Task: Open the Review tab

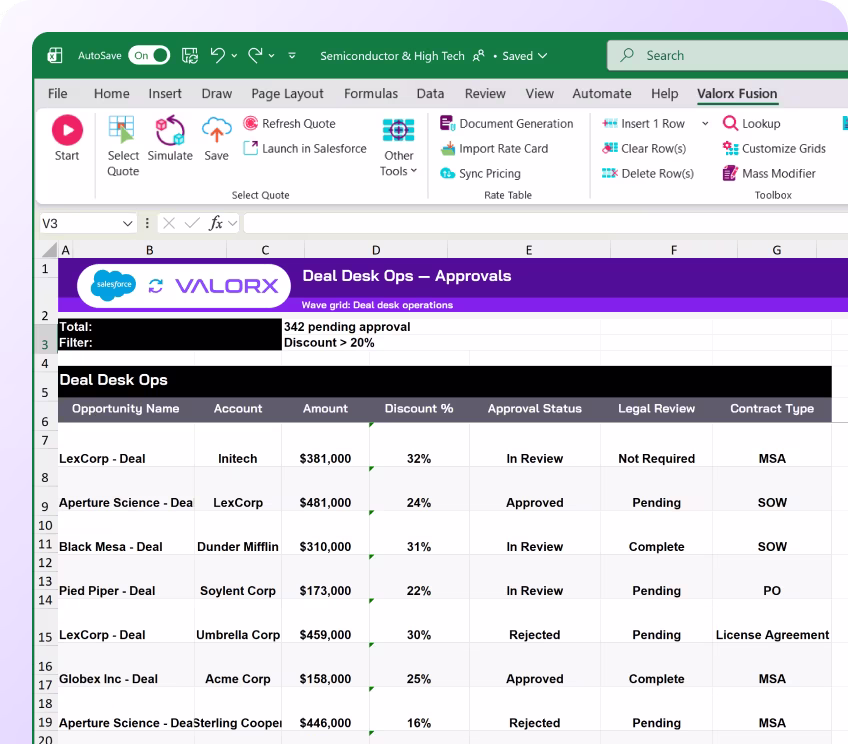Action: (x=485, y=94)
